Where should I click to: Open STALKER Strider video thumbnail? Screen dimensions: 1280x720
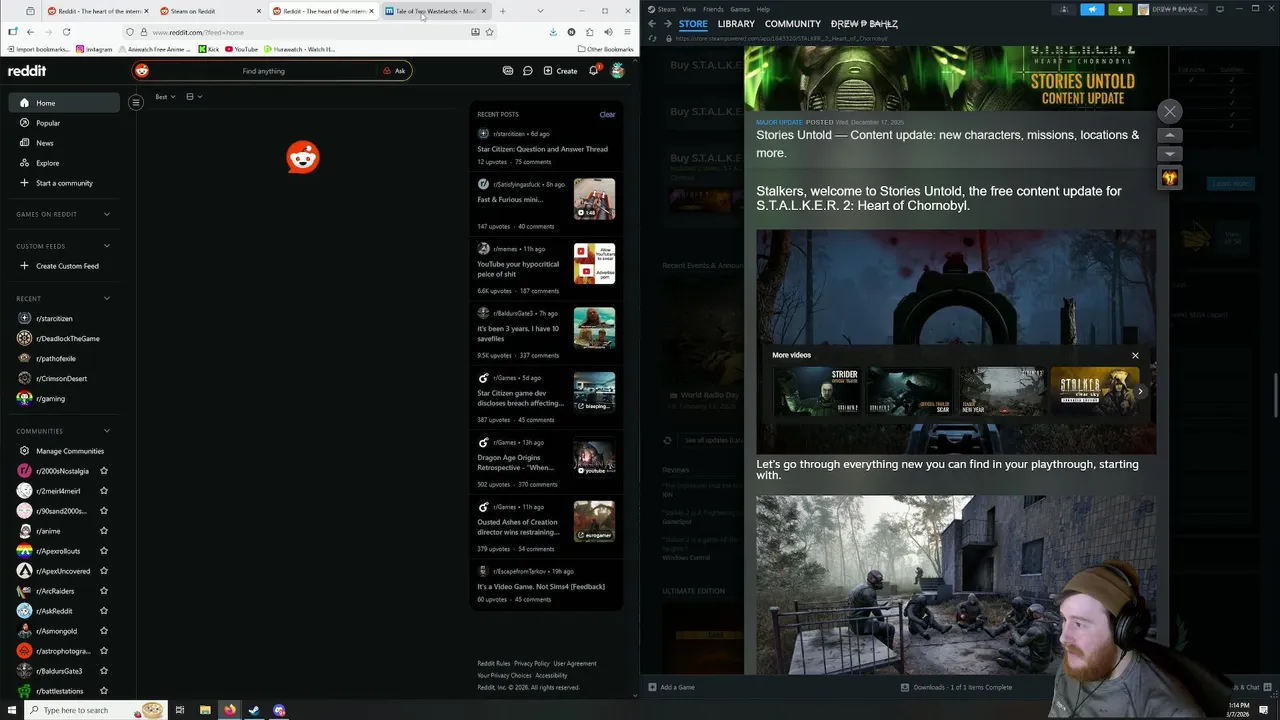[817, 391]
